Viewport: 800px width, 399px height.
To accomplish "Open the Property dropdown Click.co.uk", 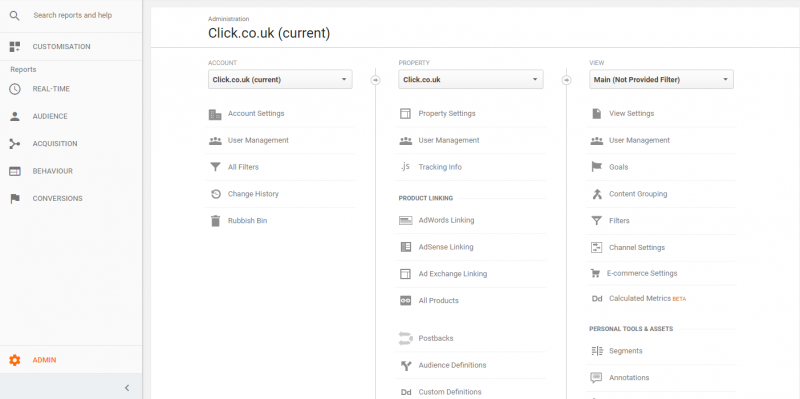I will pyautogui.click(x=471, y=80).
